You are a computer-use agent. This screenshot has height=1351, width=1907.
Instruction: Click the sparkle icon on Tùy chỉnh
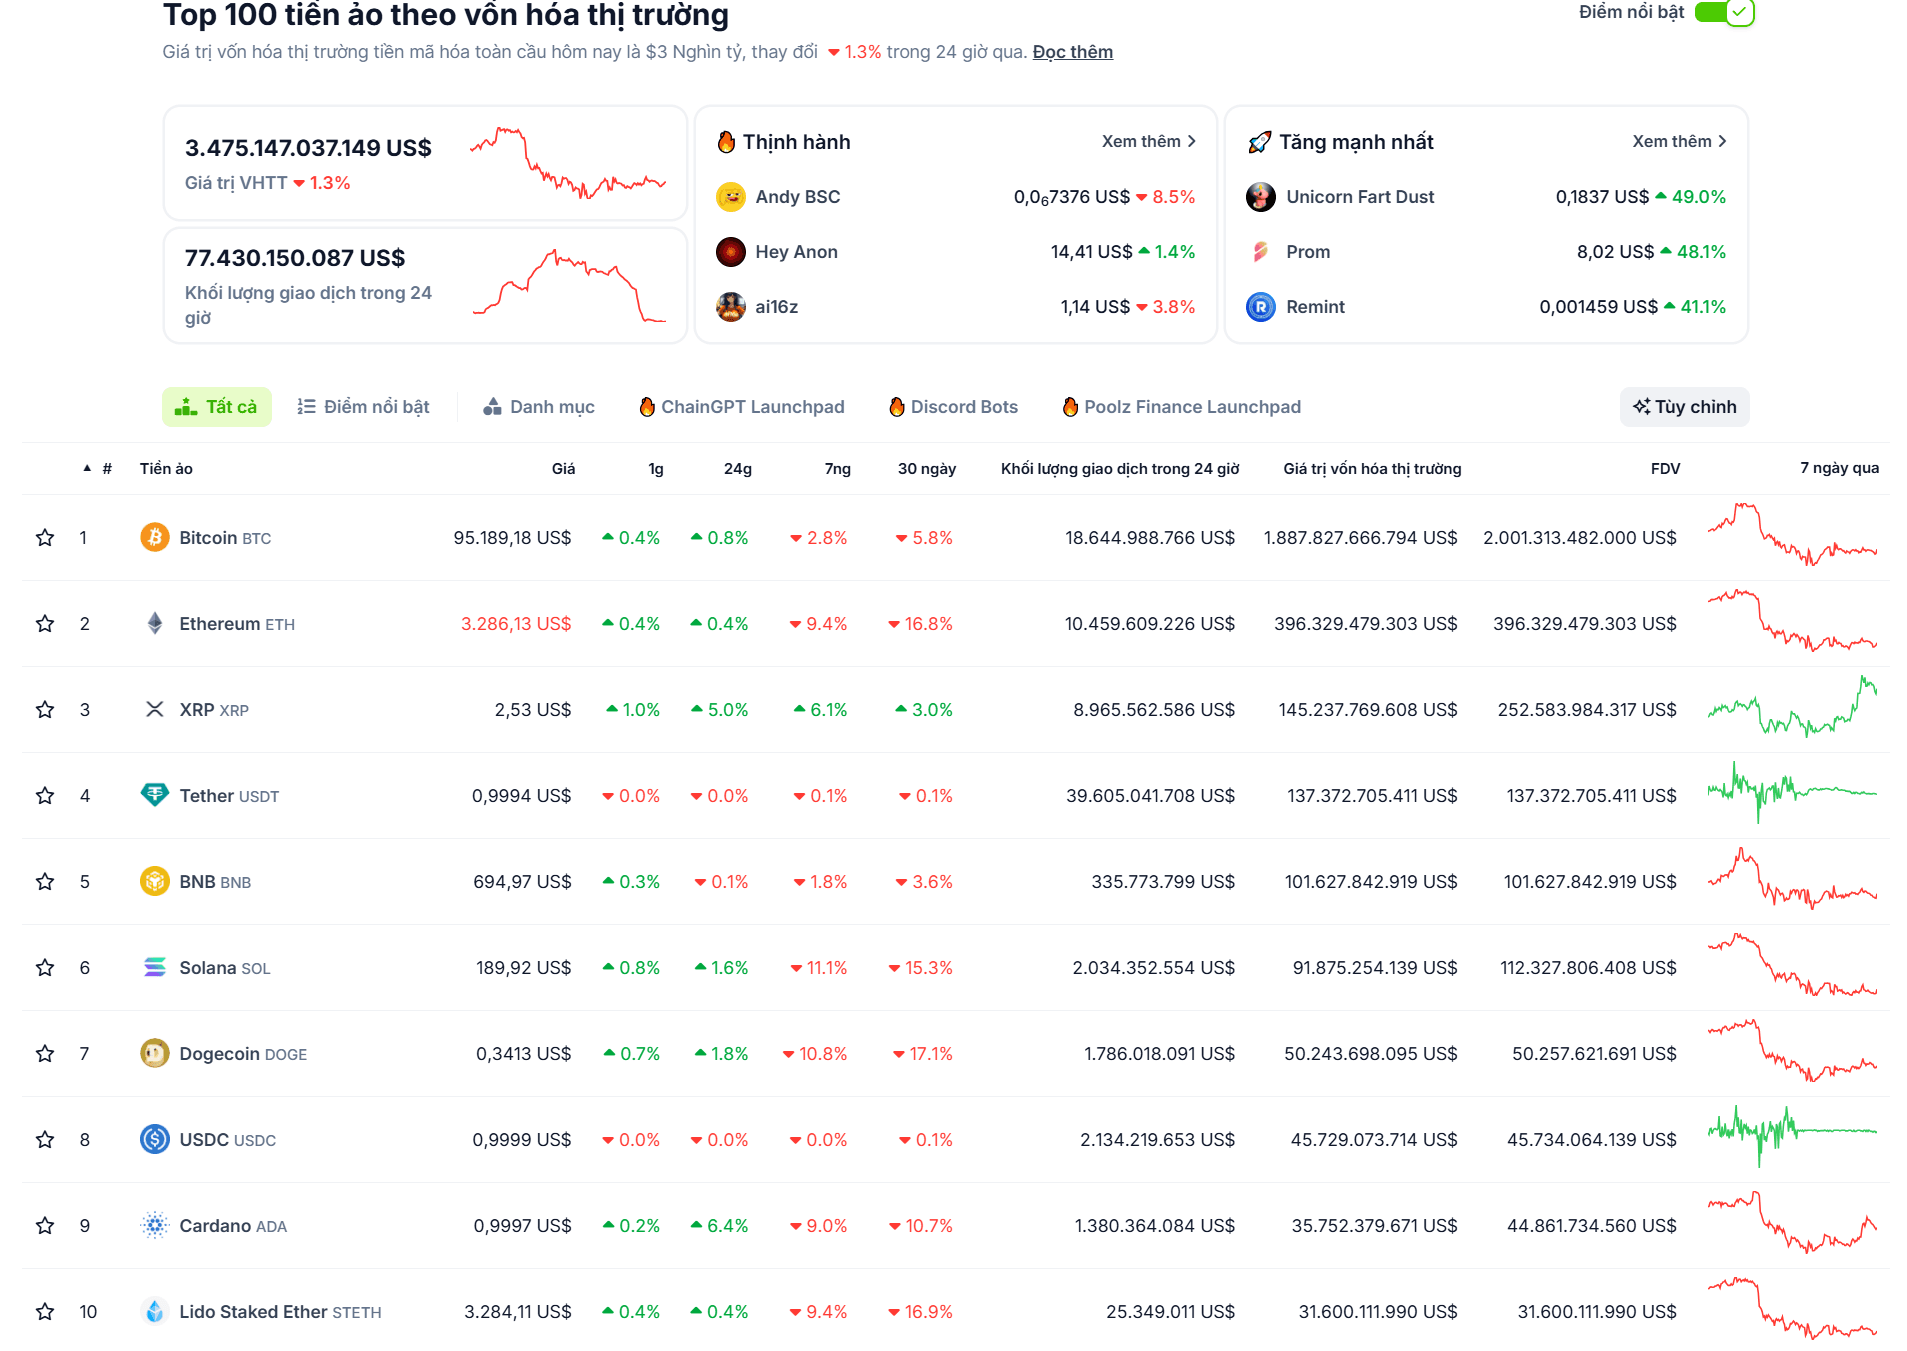(1642, 406)
